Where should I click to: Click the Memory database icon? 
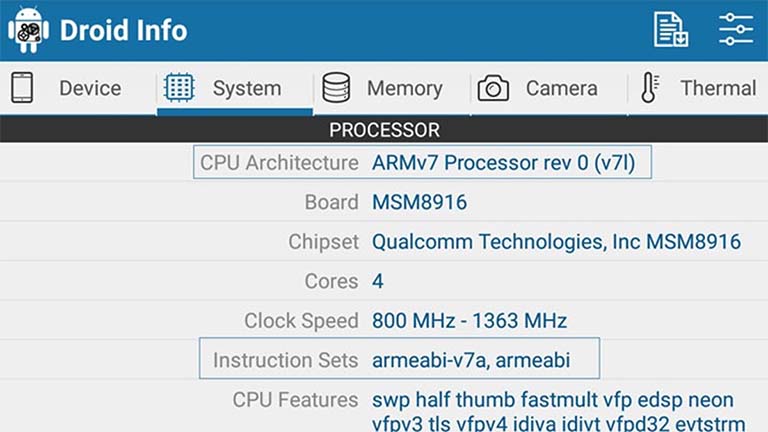(x=336, y=88)
